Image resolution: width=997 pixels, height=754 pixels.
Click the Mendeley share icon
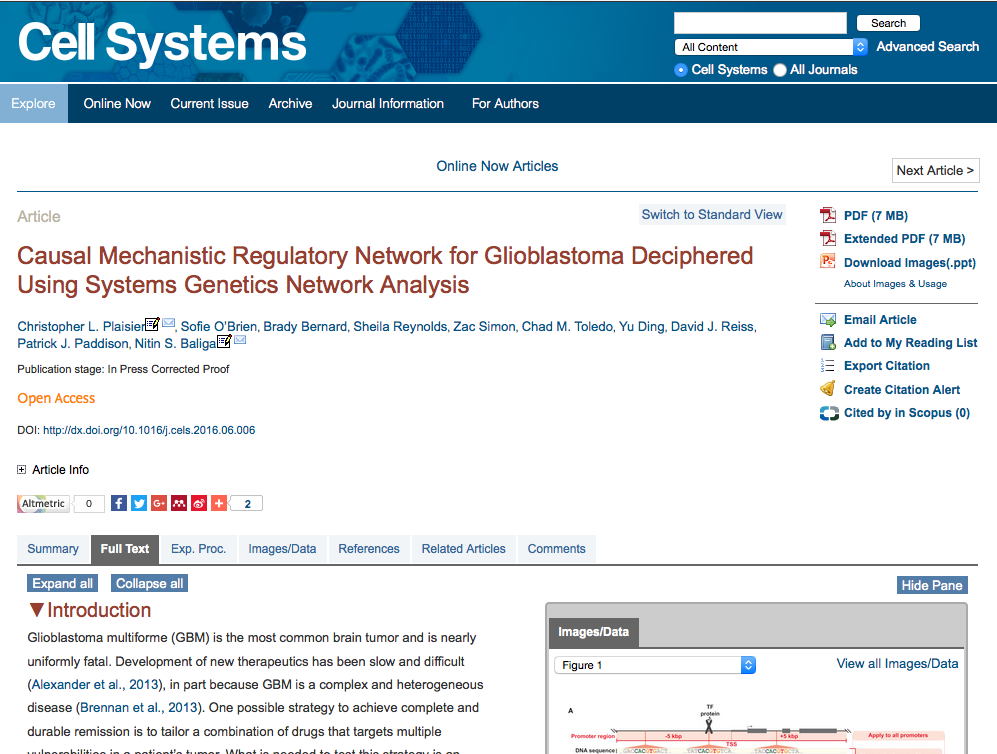pyautogui.click(x=179, y=504)
